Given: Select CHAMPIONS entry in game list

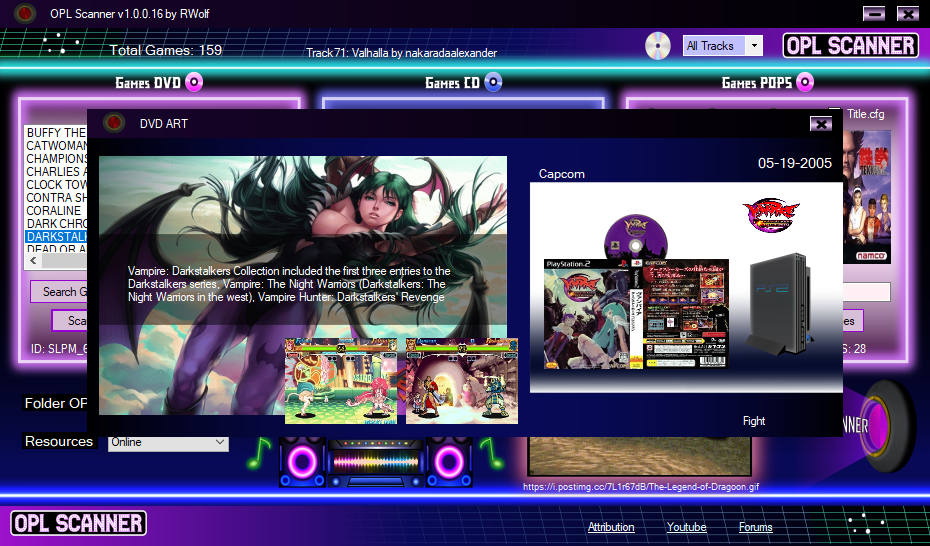Looking at the screenshot, I should [x=56, y=158].
